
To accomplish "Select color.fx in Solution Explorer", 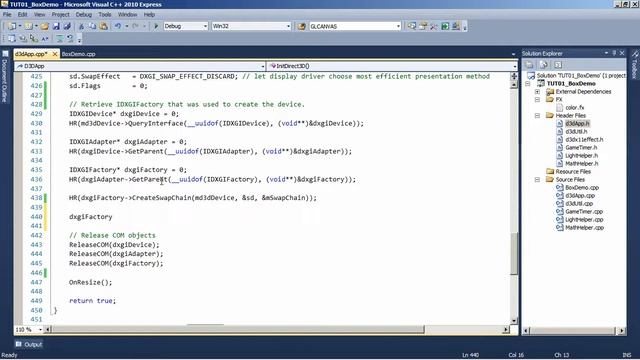I will point(575,108).
